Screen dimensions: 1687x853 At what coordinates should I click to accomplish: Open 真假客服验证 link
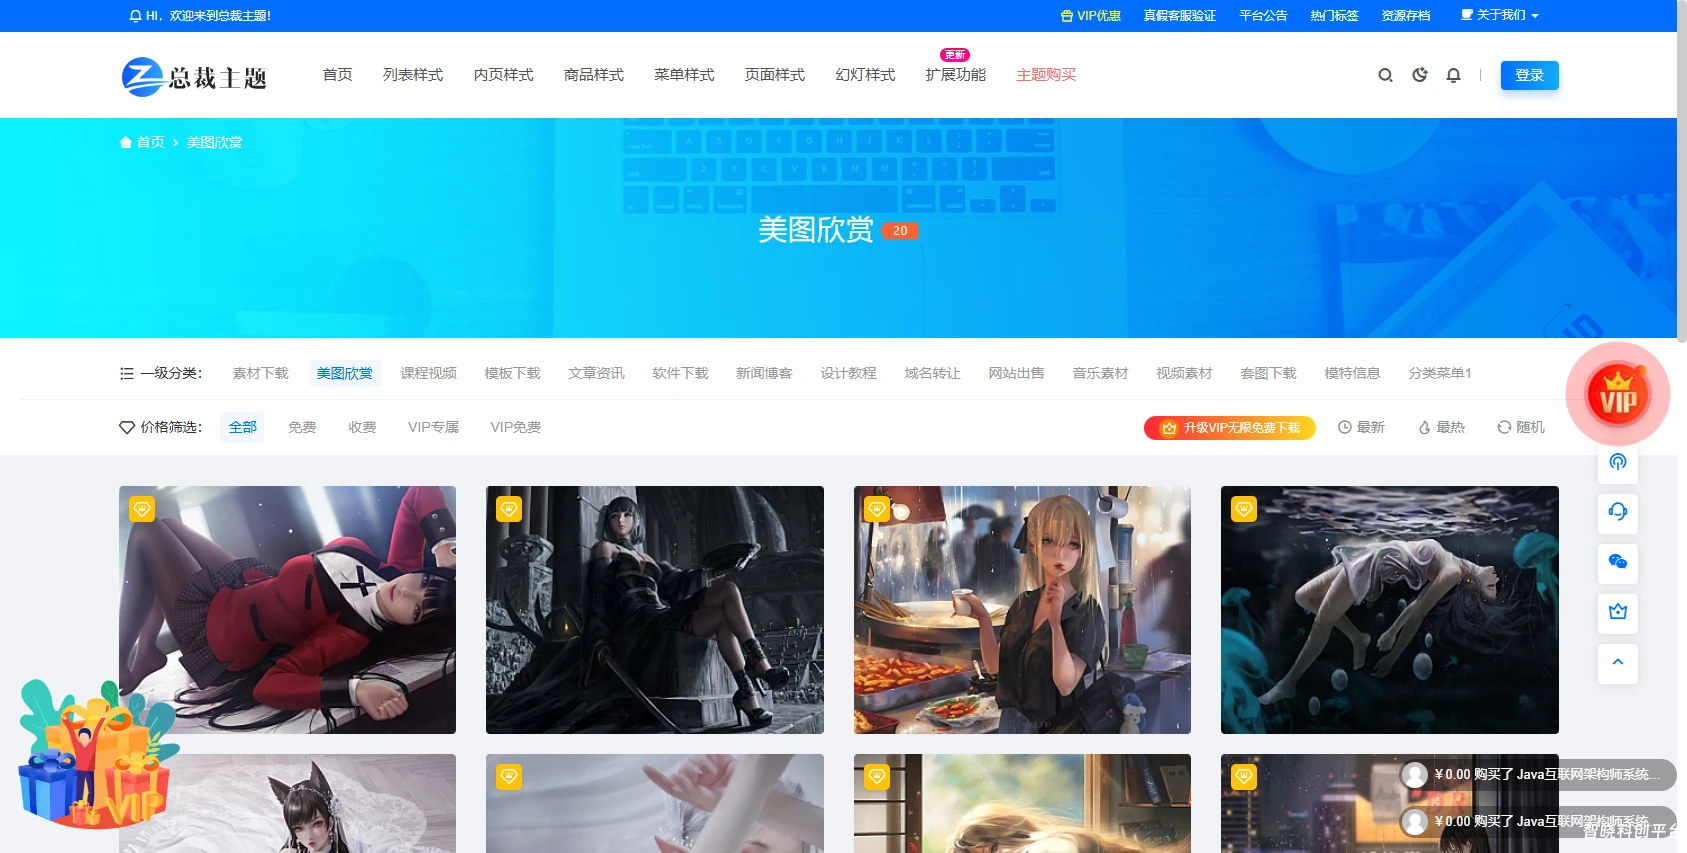click(x=1180, y=15)
